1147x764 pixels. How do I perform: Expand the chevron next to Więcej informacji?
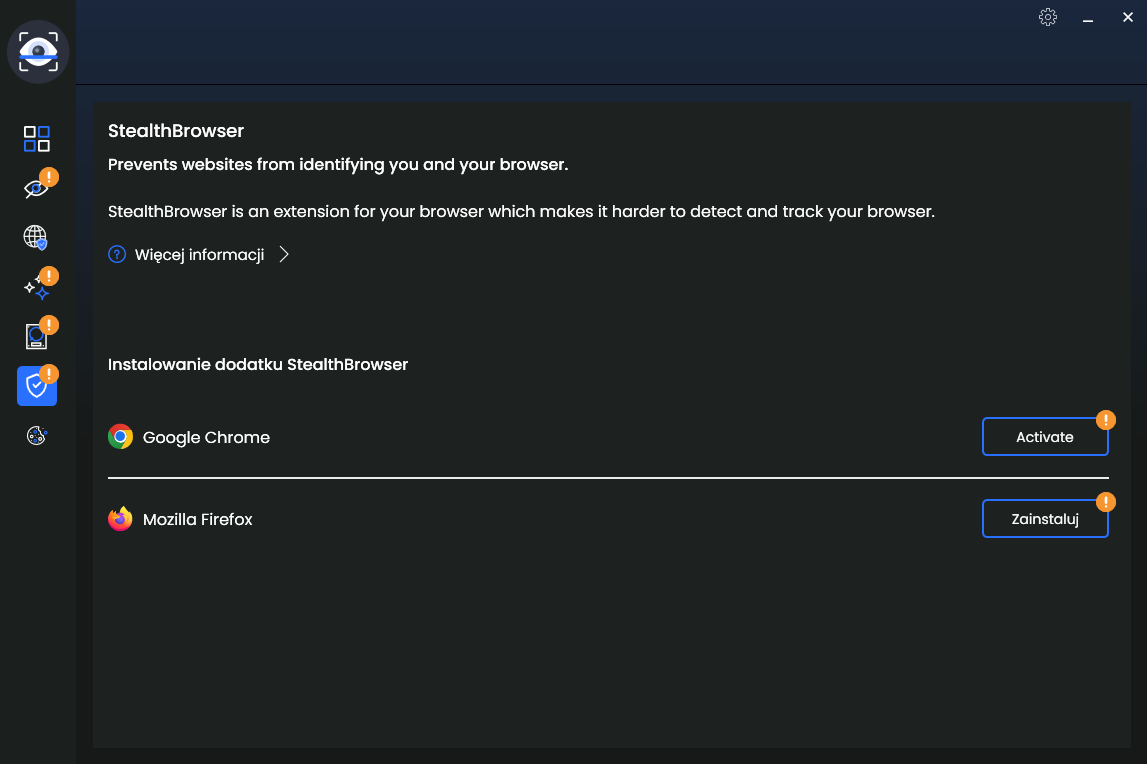(284, 255)
